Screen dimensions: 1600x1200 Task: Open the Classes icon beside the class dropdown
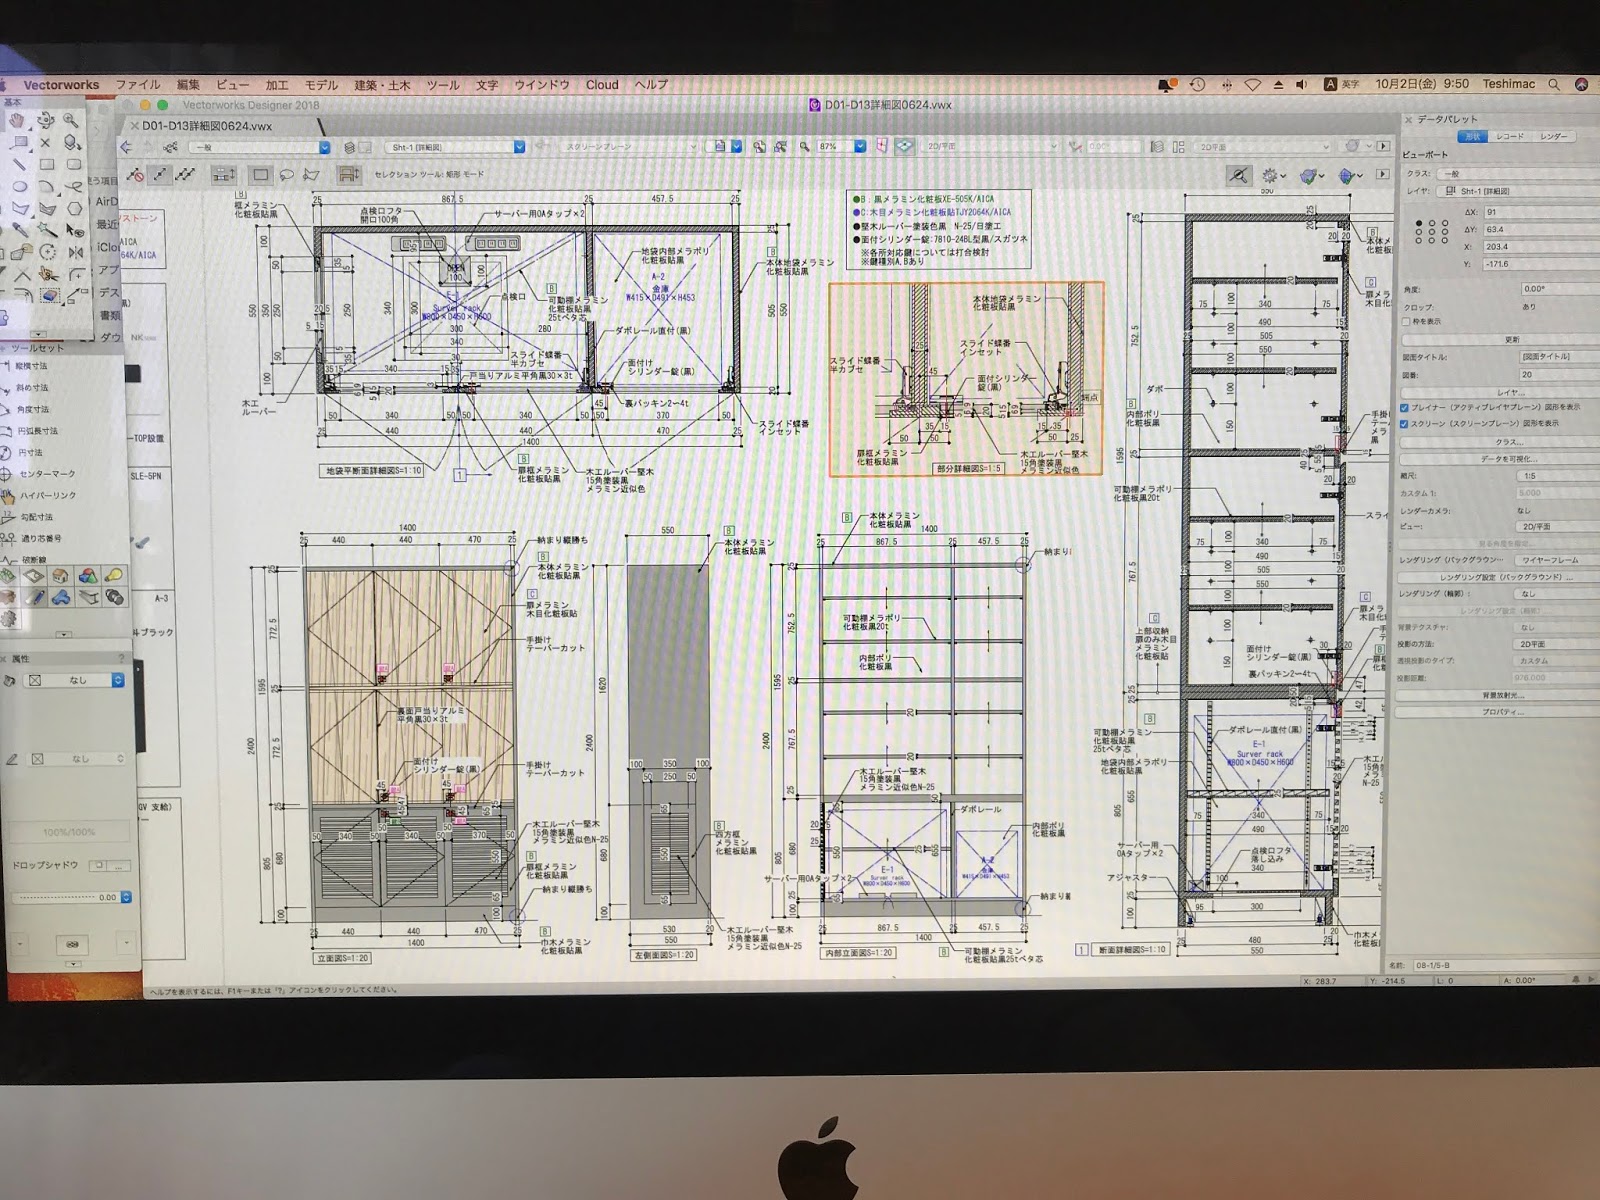tap(170, 147)
